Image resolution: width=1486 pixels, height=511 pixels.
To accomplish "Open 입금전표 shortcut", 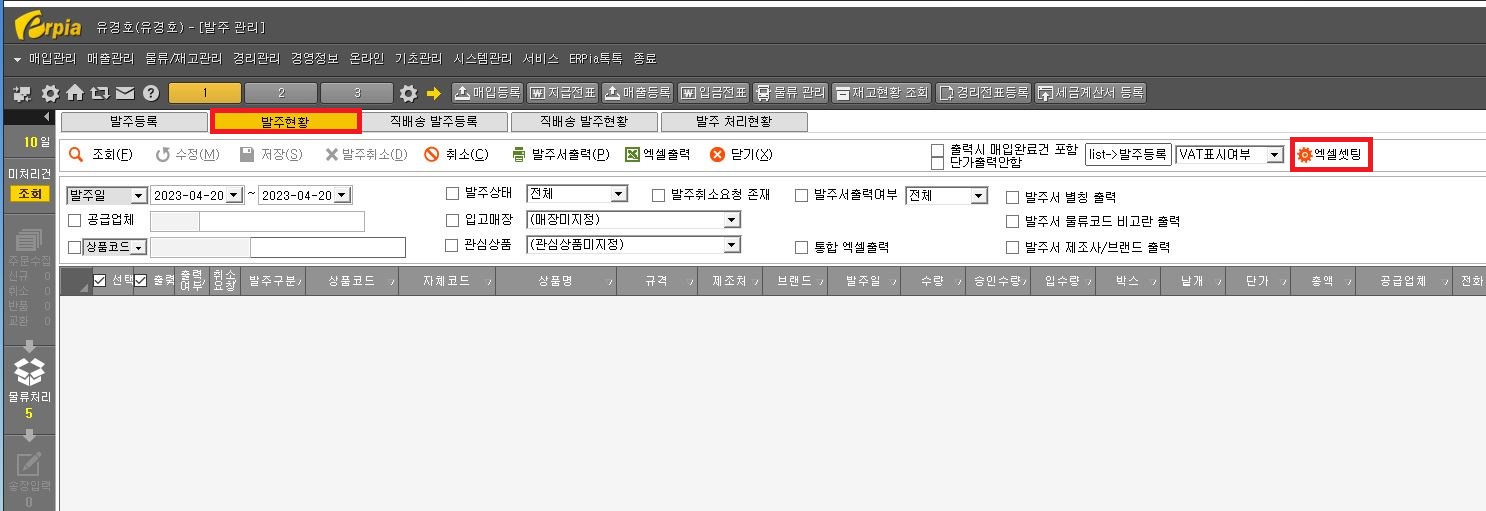I will (x=713, y=93).
